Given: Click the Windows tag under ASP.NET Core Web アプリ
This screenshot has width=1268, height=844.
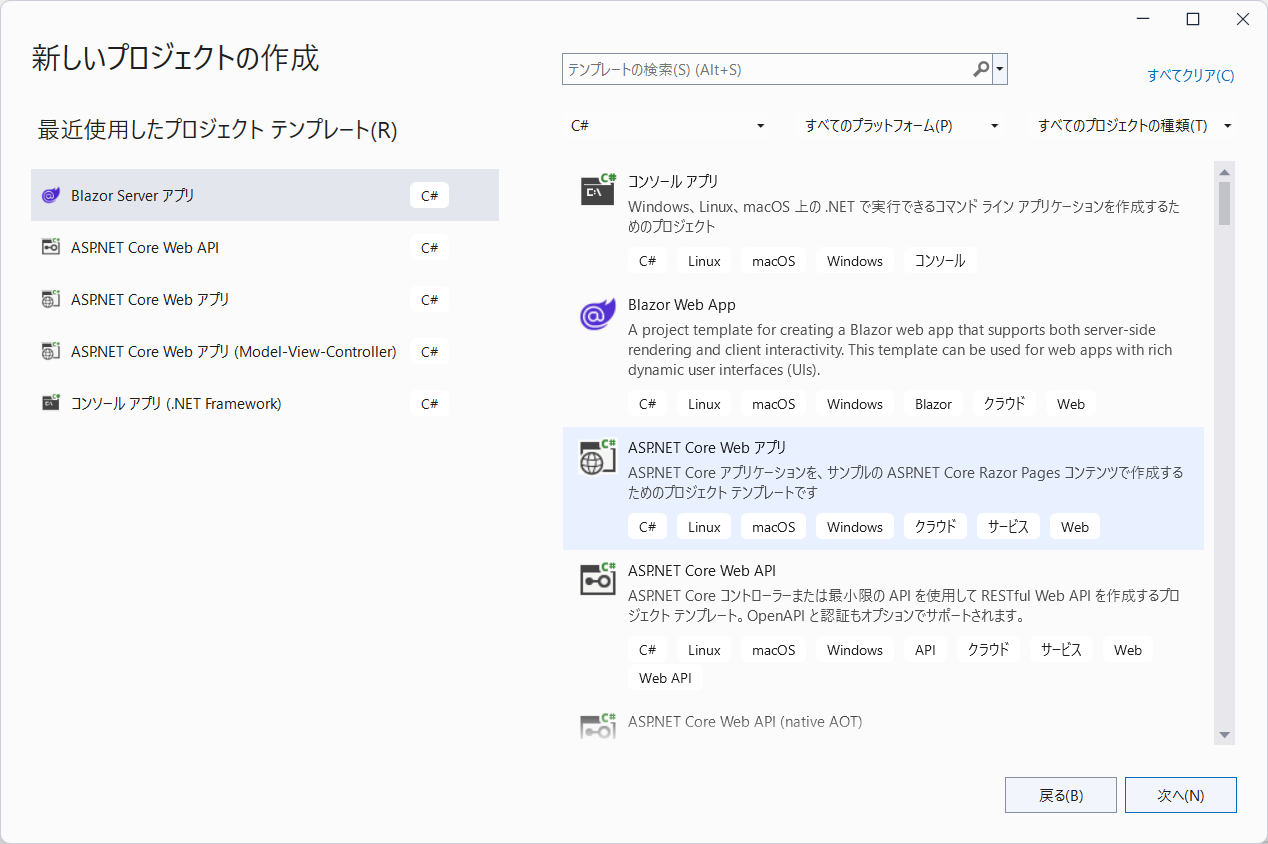Looking at the screenshot, I should (855, 527).
